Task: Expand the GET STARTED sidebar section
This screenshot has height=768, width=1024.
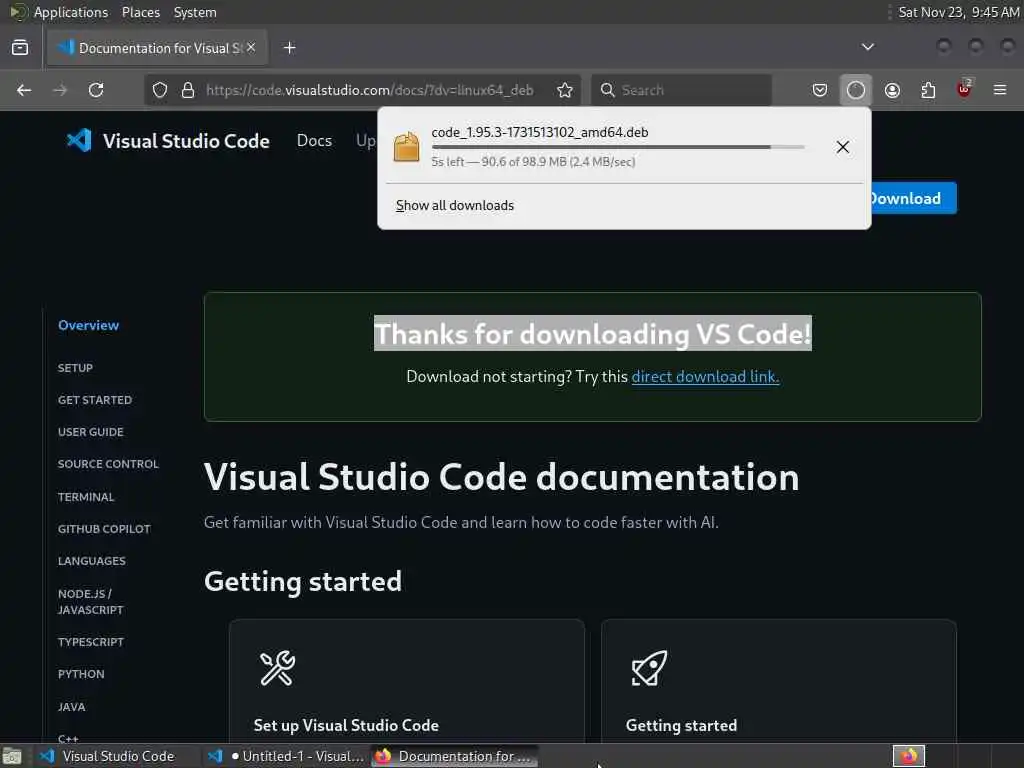Action: (95, 400)
